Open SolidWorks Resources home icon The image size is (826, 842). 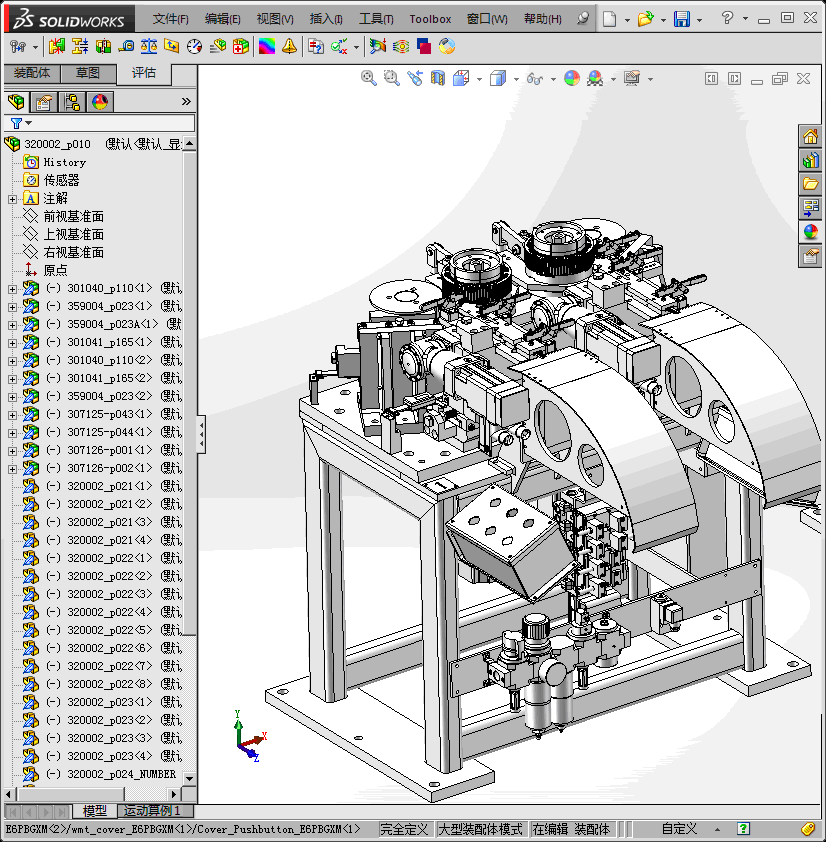[810, 137]
